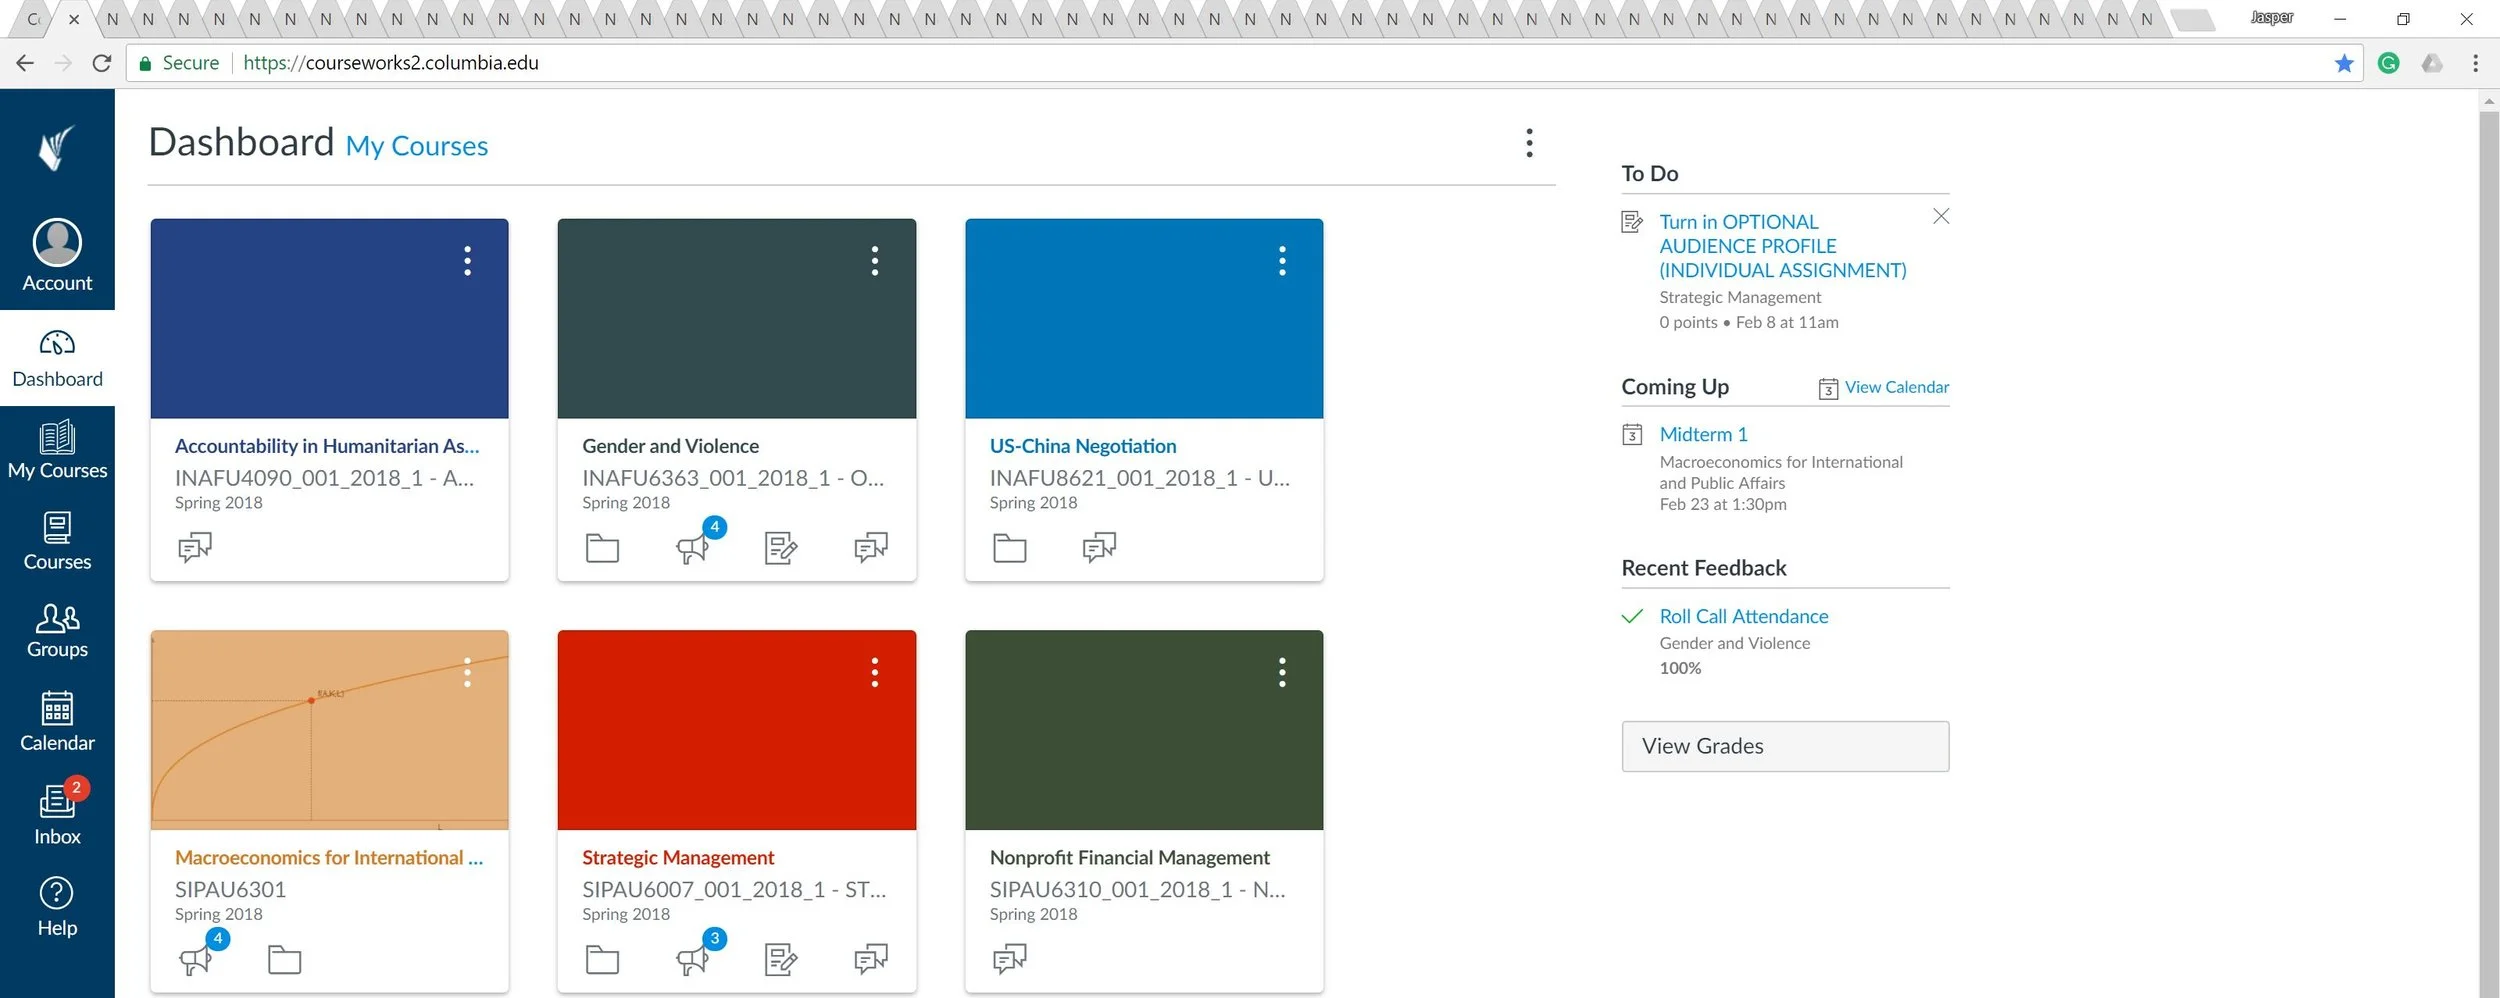Open options menu on US-China Negotiation card

click(x=1282, y=261)
